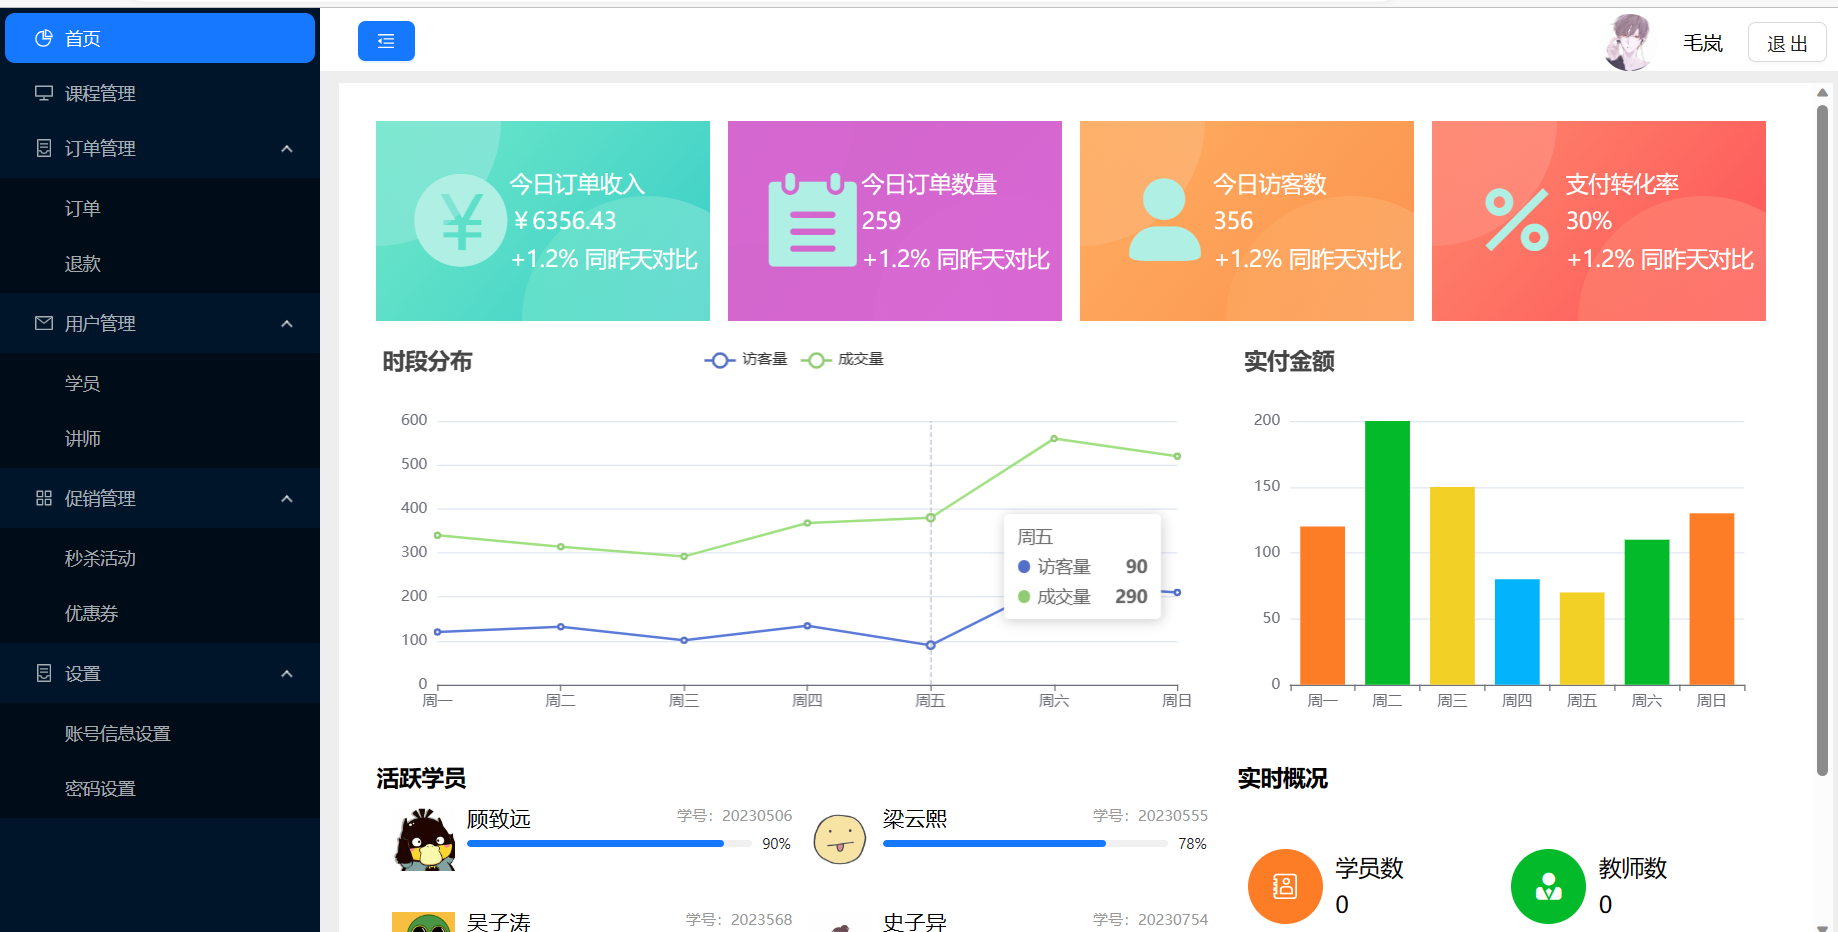Open the 订单 submenu item
The height and width of the screenshot is (932, 1838).
[160, 208]
